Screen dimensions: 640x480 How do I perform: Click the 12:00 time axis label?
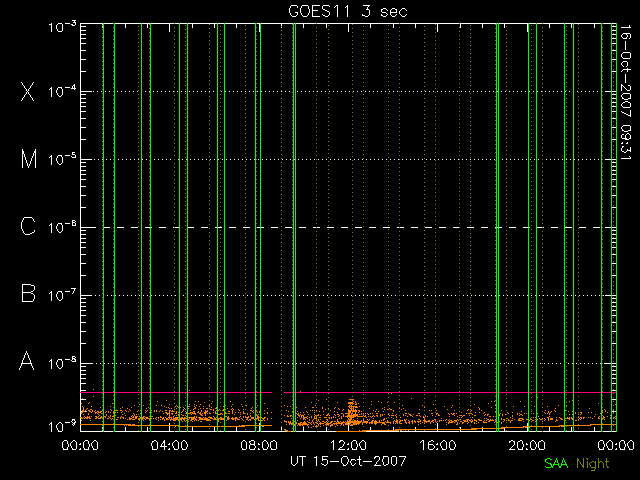[348, 445]
